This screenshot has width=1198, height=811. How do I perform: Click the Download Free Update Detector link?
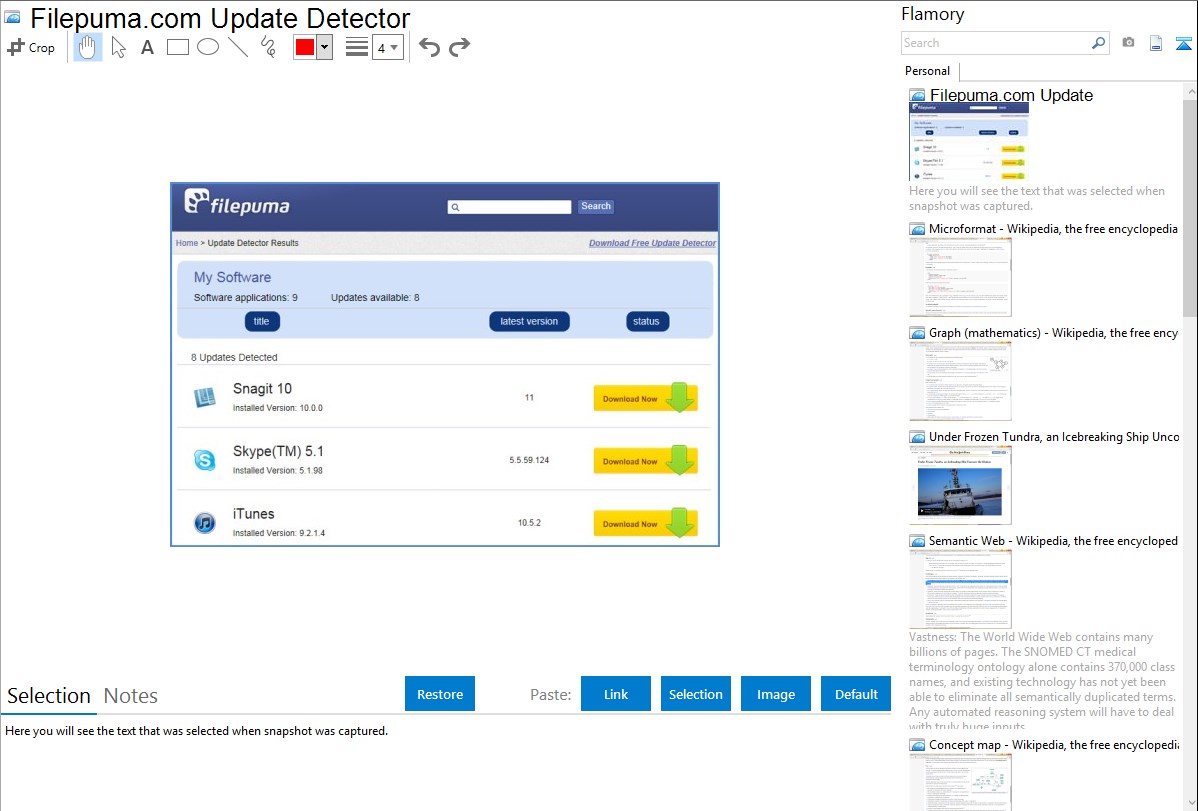(652, 243)
